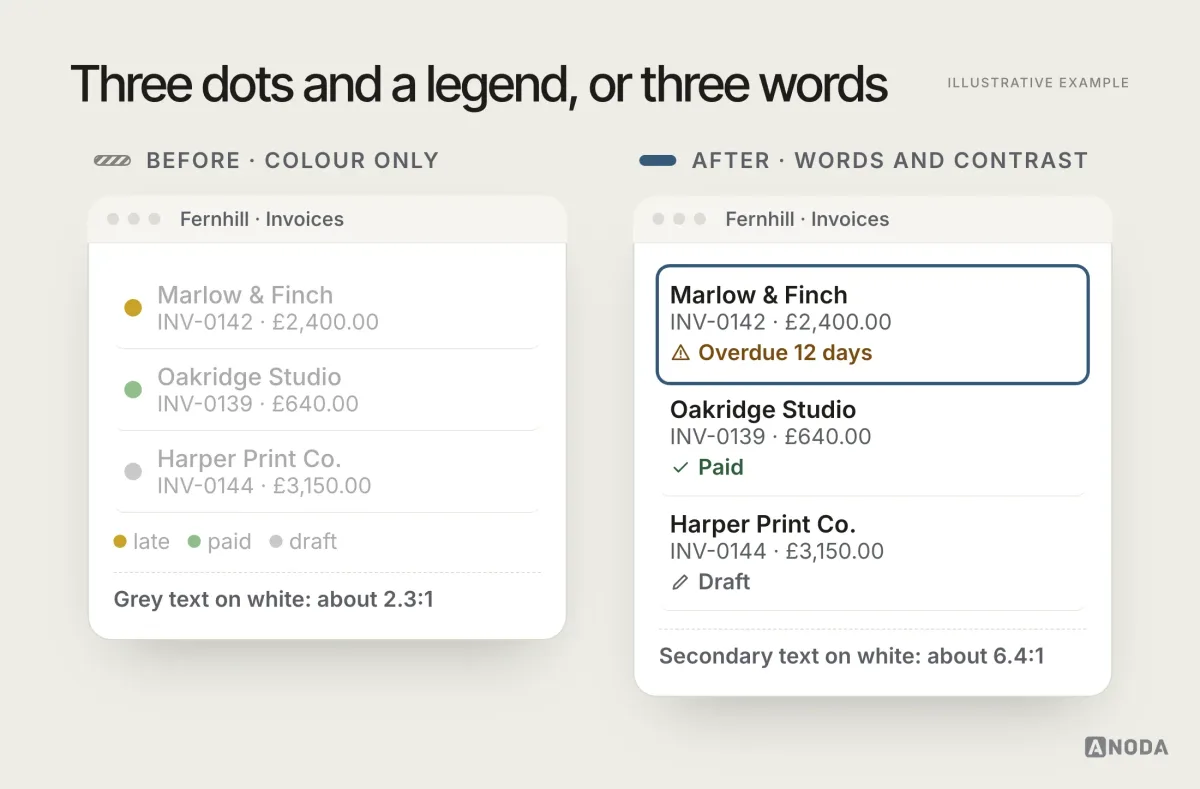Click the yellow legend dot labelled late
The width and height of the screenshot is (1200, 789).
click(x=120, y=542)
